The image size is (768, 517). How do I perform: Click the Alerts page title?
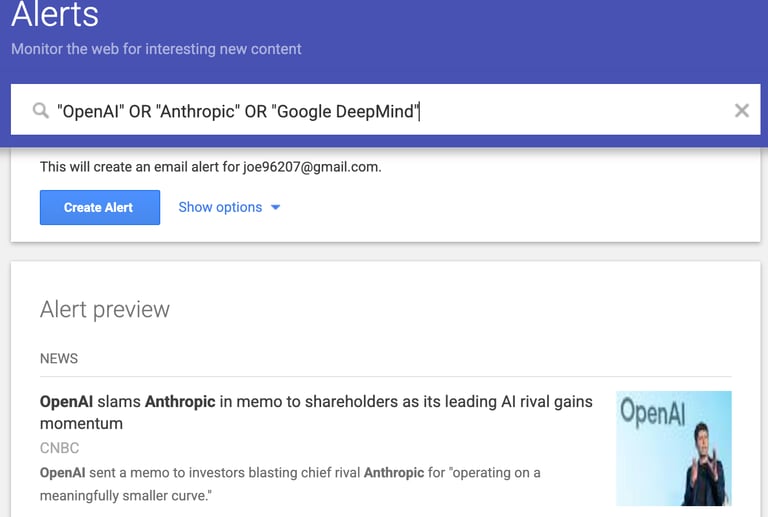55,14
